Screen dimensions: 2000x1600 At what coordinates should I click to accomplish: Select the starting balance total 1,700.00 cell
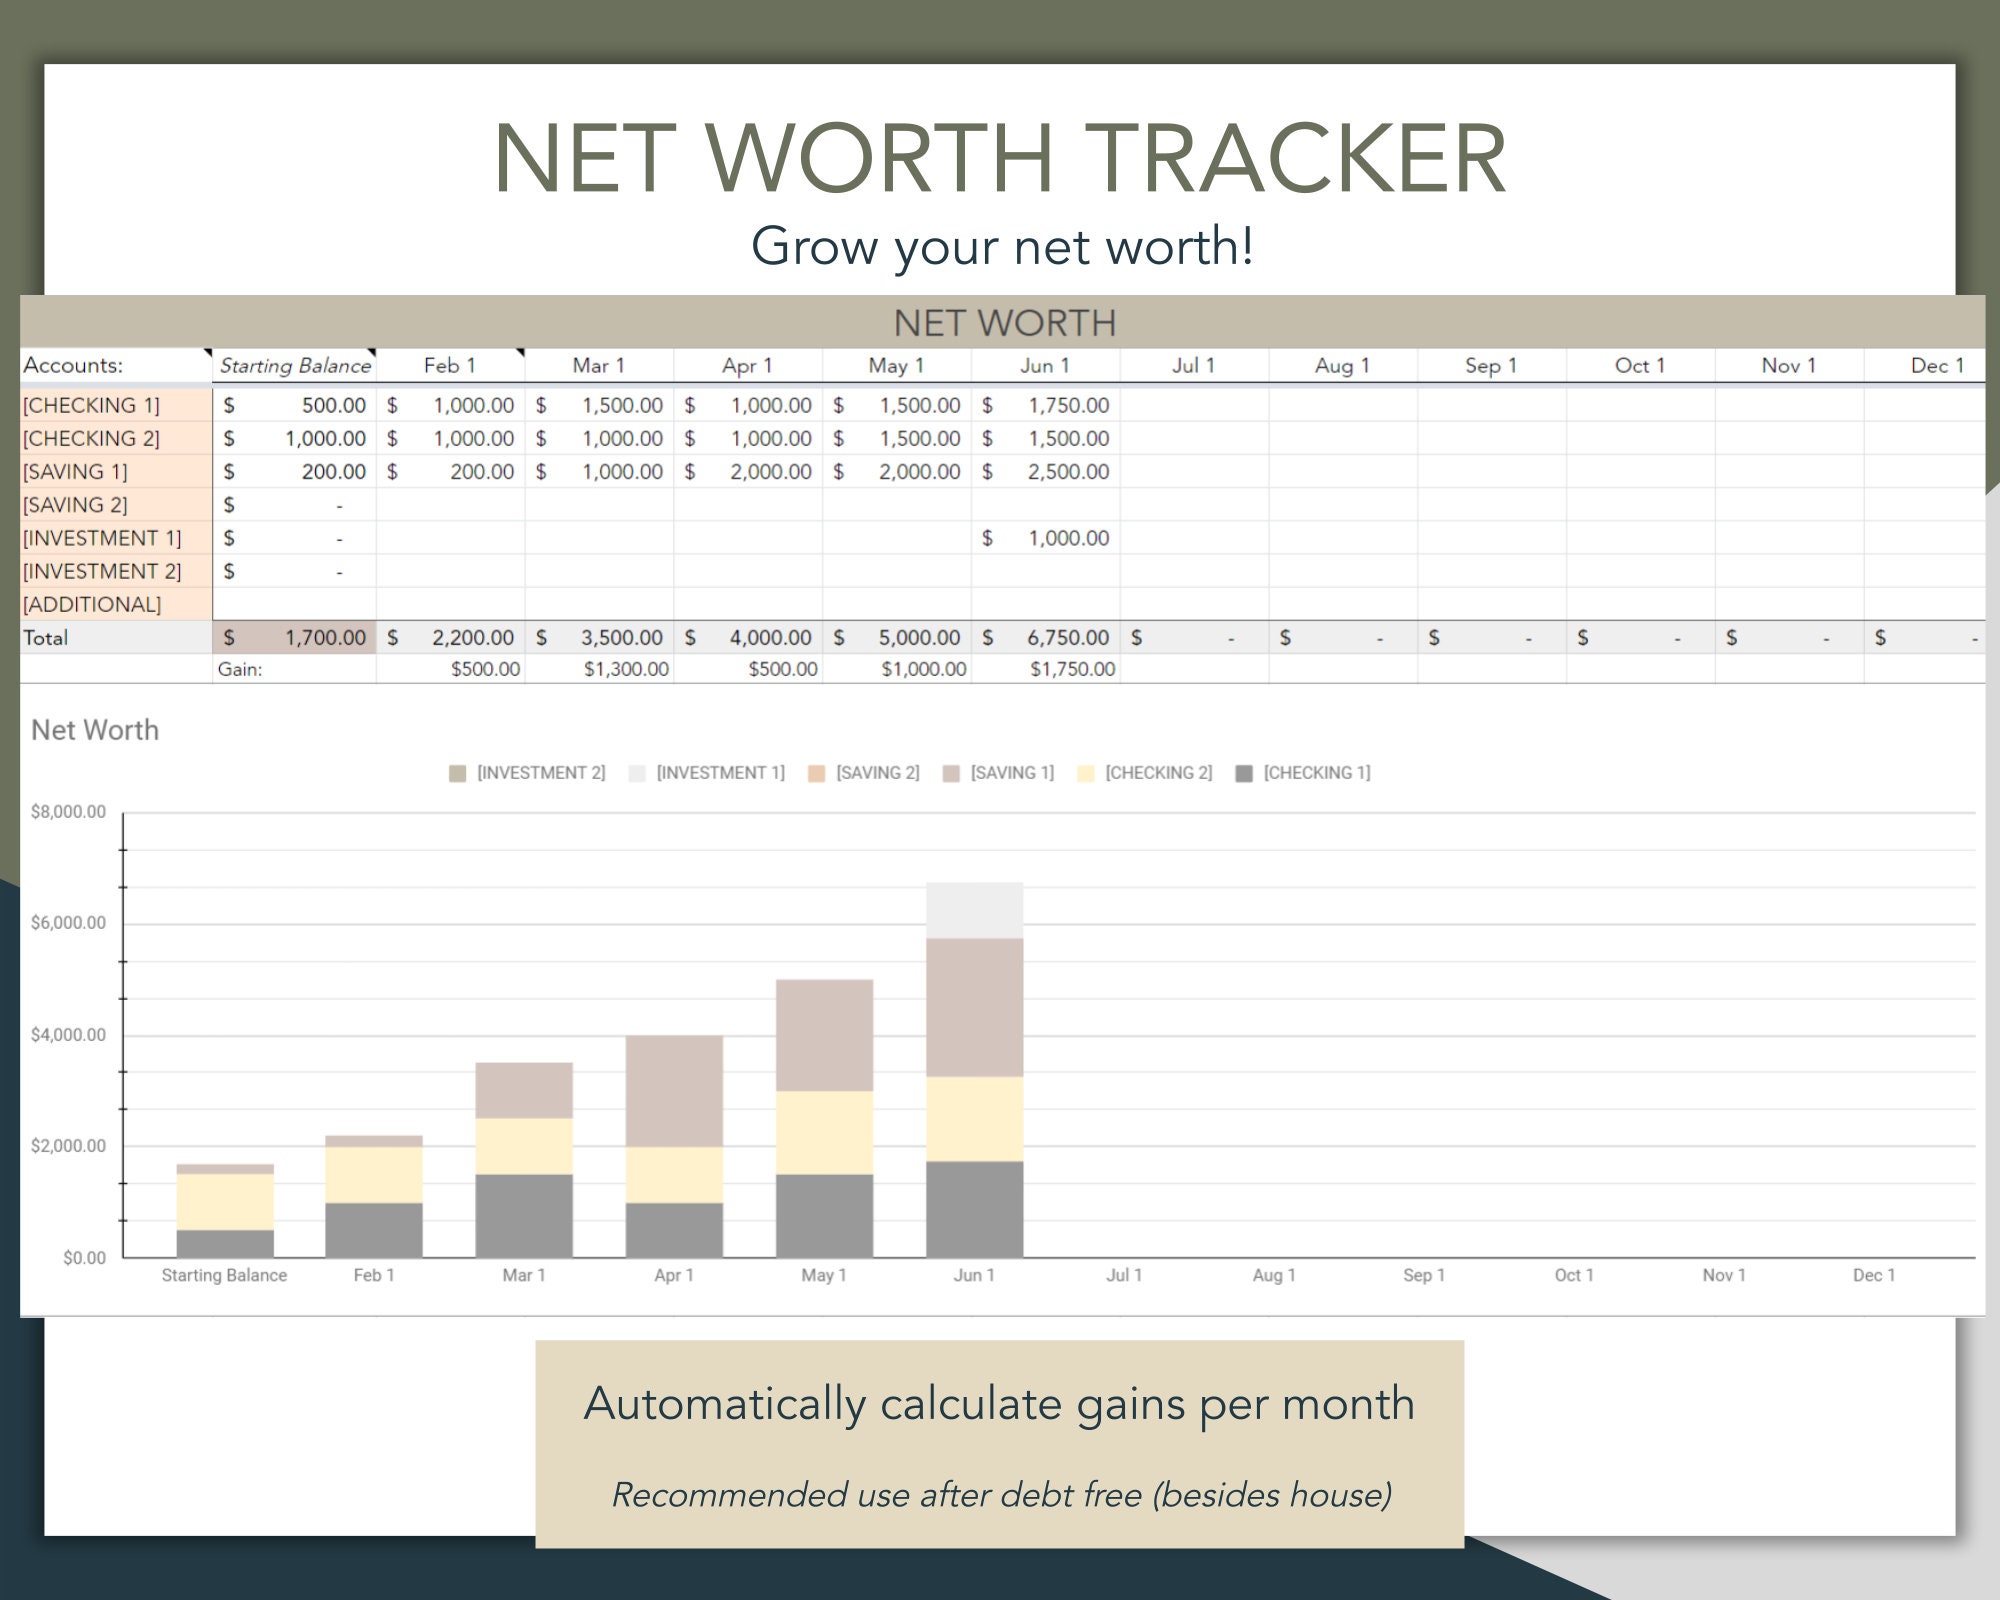tap(295, 637)
